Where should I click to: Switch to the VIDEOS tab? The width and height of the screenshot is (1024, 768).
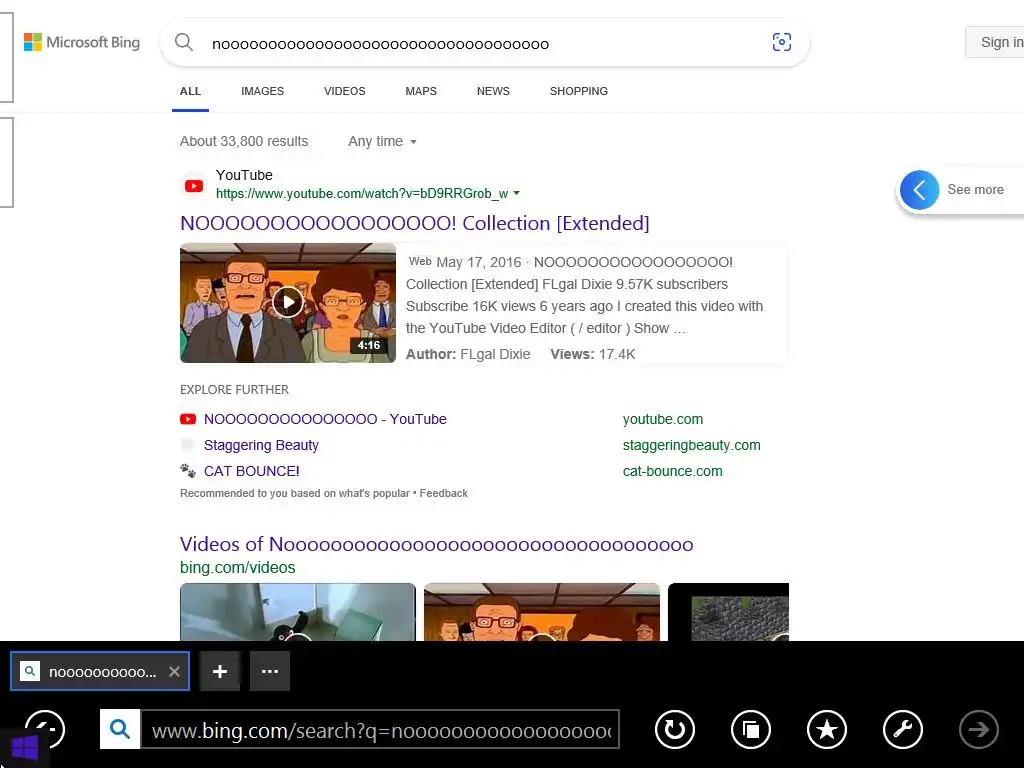pyautogui.click(x=345, y=91)
